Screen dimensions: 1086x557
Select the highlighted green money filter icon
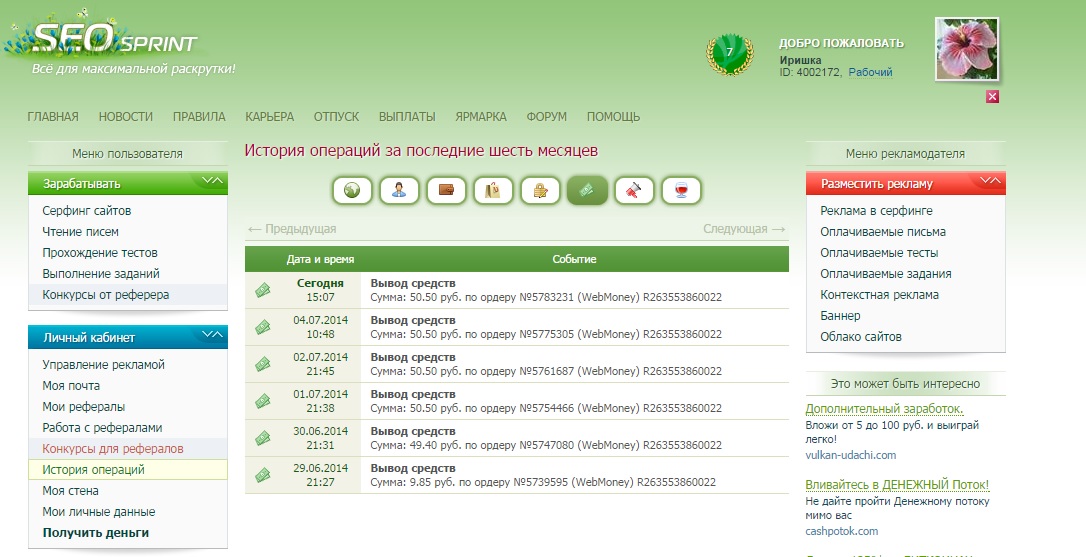(x=587, y=191)
